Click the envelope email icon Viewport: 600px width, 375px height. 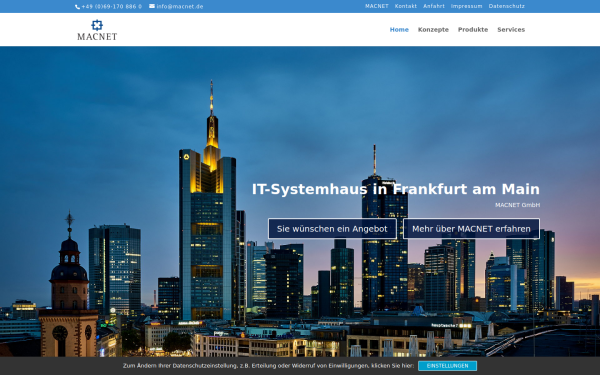tap(152, 6)
